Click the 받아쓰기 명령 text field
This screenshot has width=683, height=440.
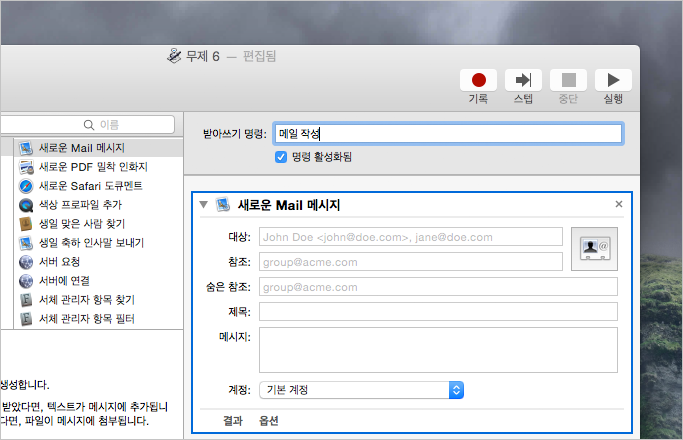tap(448, 134)
